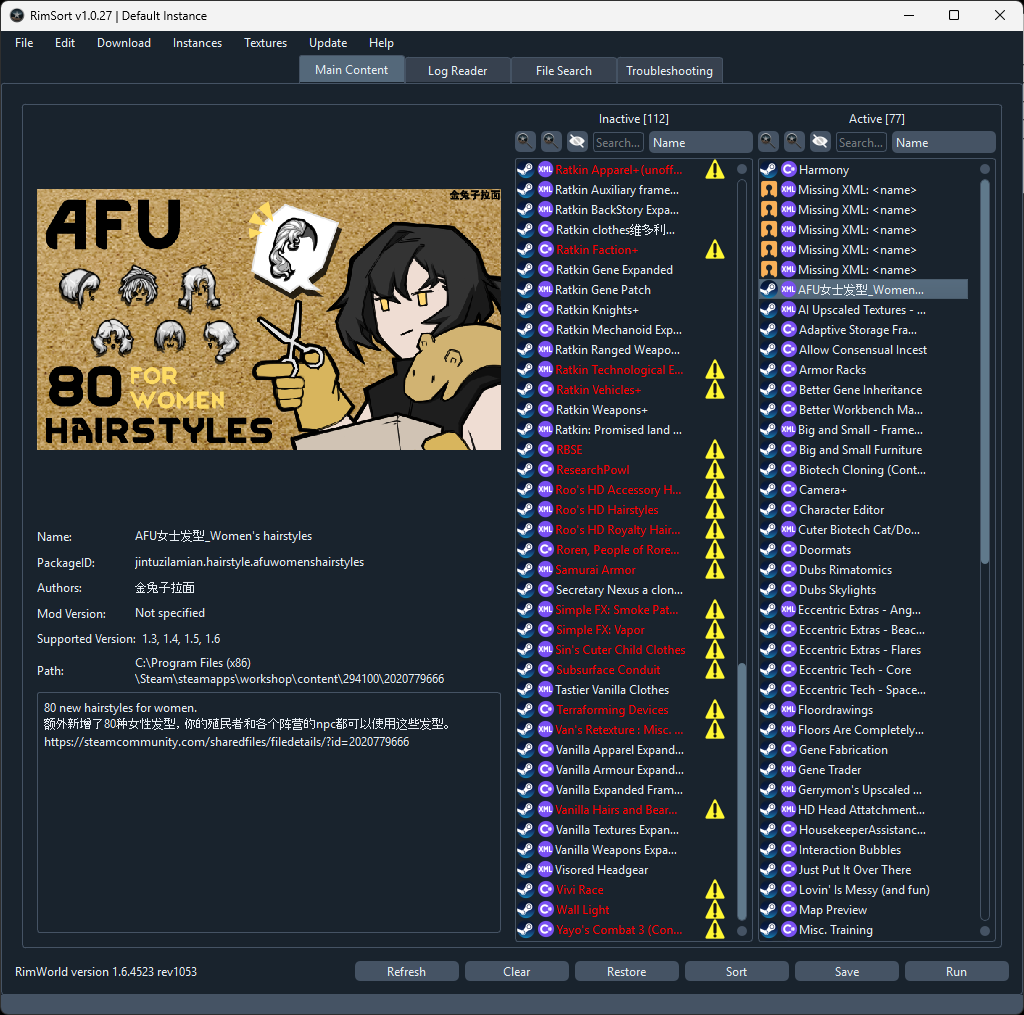Focus the Search field above the Inactive list

click(x=618, y=142)
